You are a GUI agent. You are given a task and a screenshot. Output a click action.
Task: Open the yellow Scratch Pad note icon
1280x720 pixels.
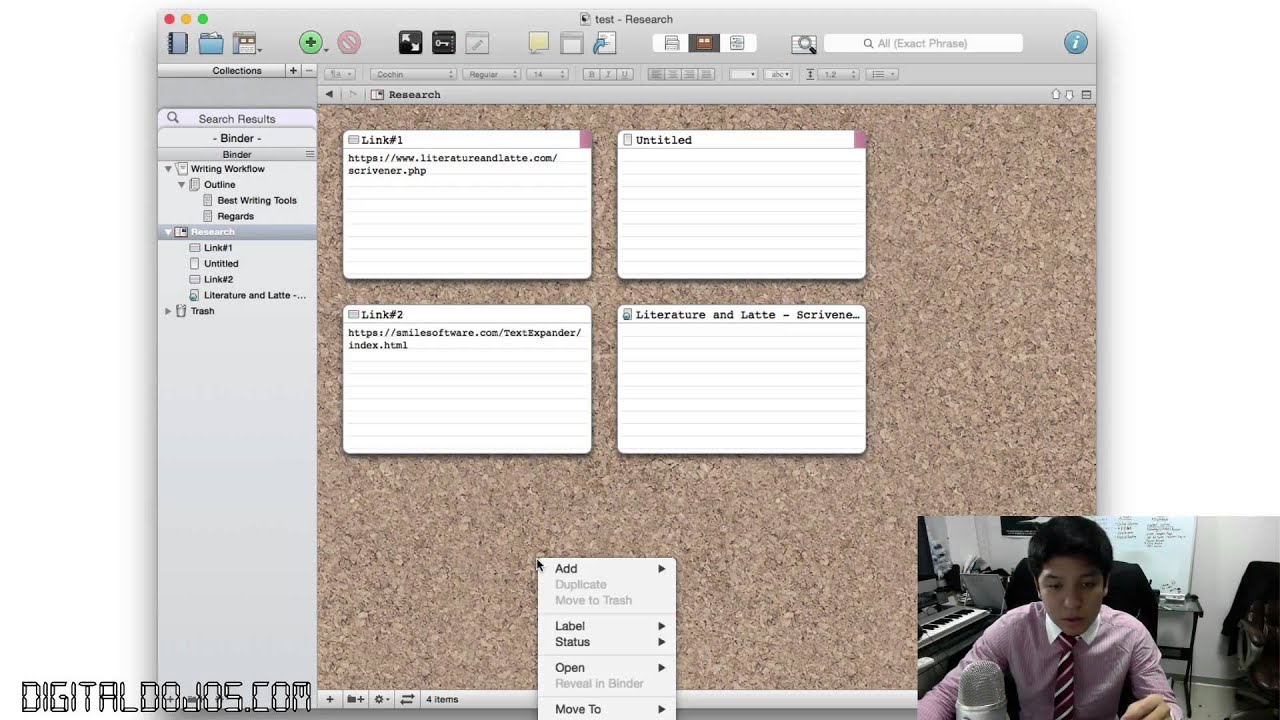[x=539, y=43]
